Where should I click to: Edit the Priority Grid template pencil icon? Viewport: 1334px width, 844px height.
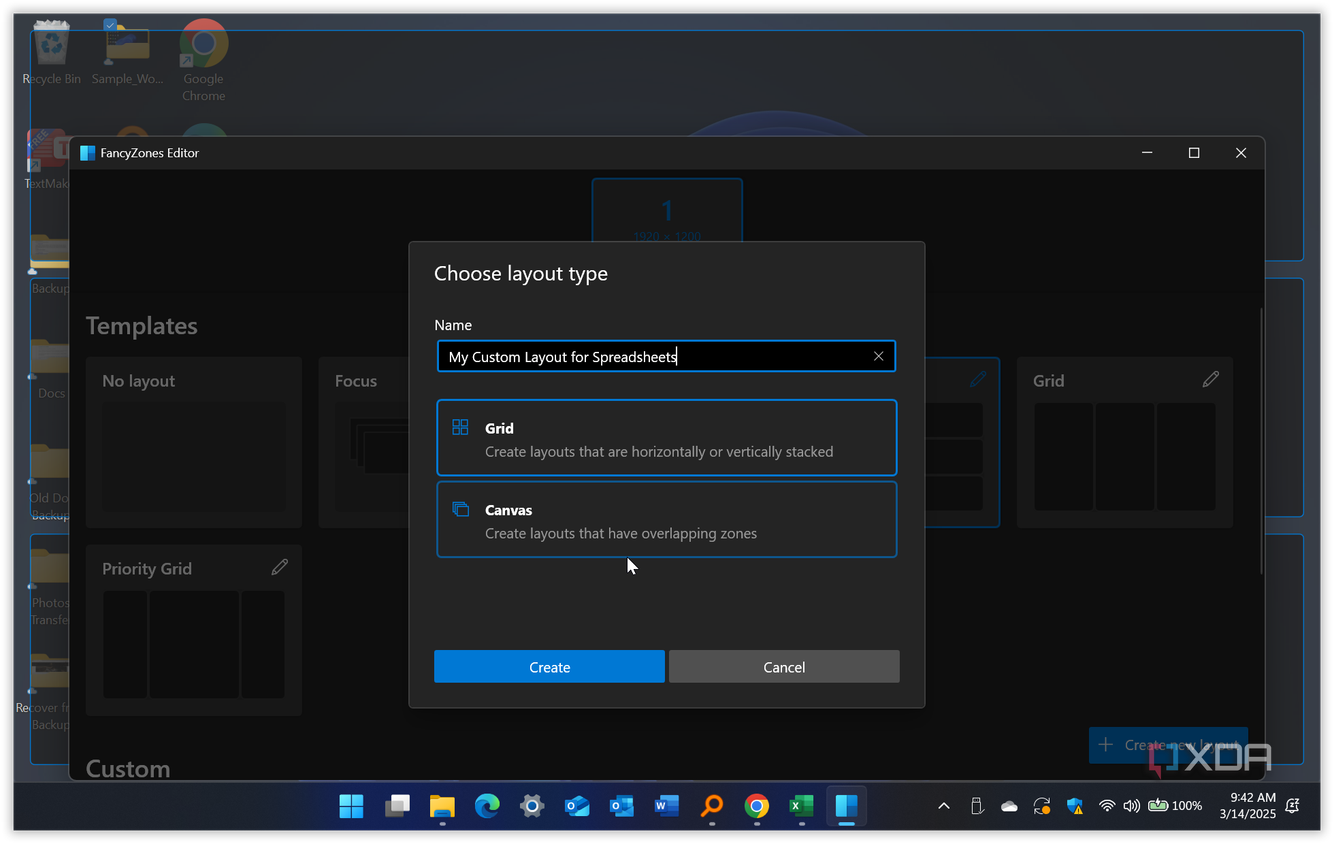click(280, 567)
